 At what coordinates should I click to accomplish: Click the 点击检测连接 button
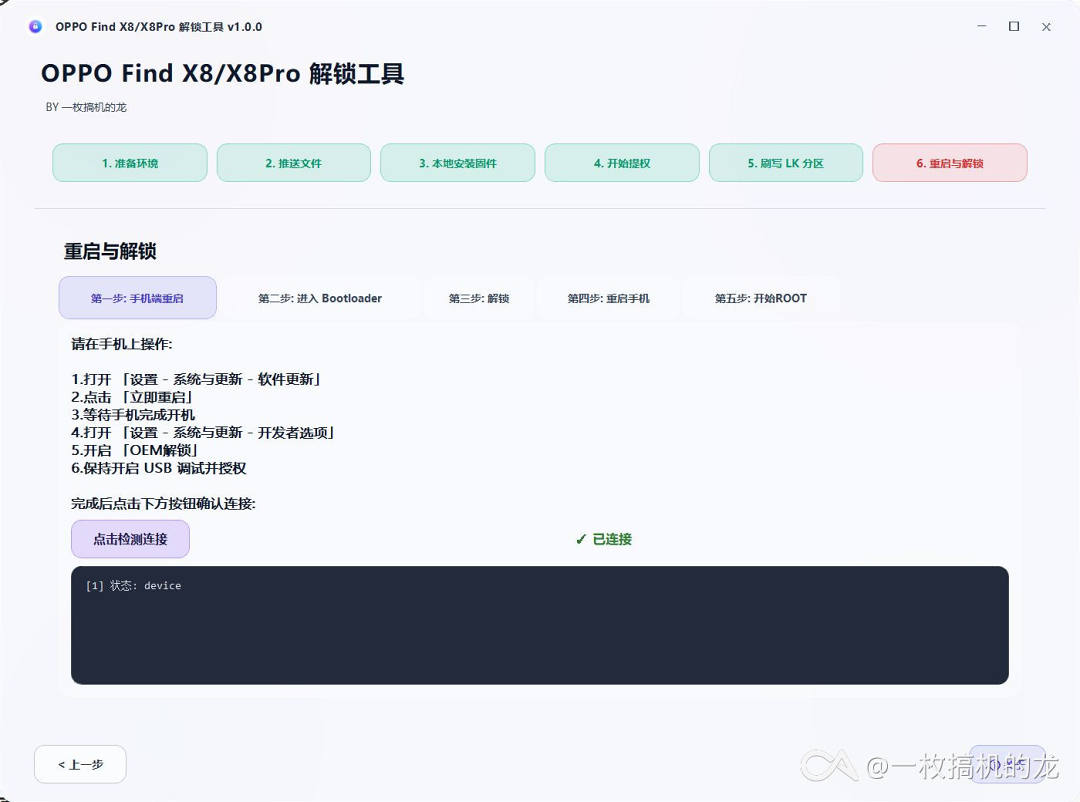pos(130,539)
